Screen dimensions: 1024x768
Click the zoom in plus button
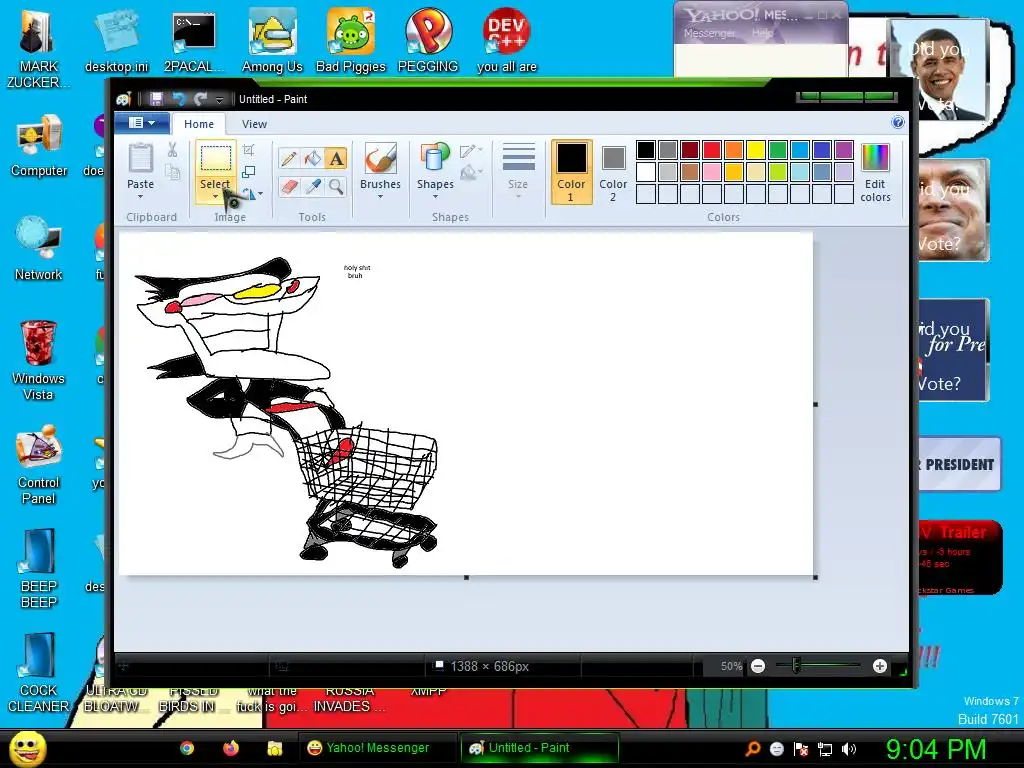point(880,666)
